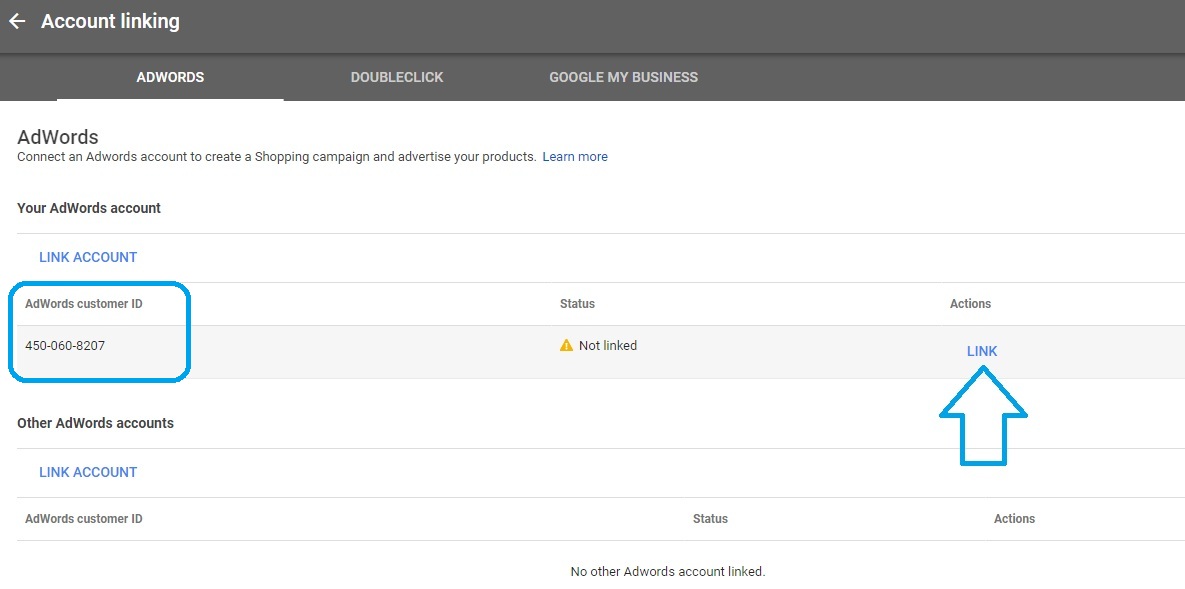Click LINK action for customer 450-060-8207
1185x589 pixels.
[x=982, y=351]
